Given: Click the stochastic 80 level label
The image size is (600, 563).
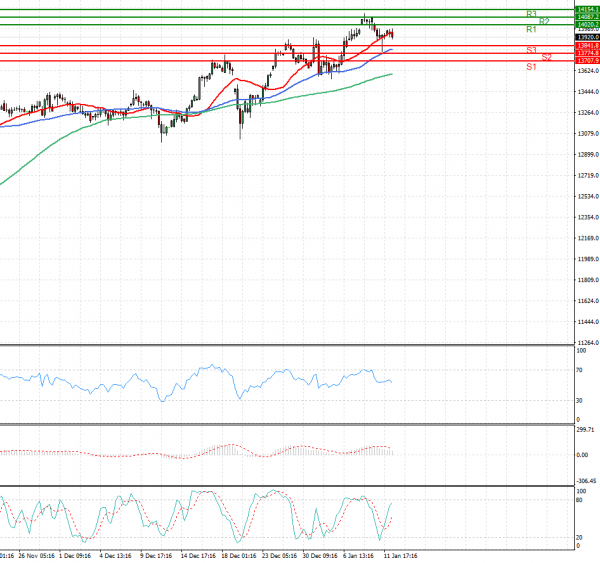Looking at the screenshot, I should coord(579,500).
